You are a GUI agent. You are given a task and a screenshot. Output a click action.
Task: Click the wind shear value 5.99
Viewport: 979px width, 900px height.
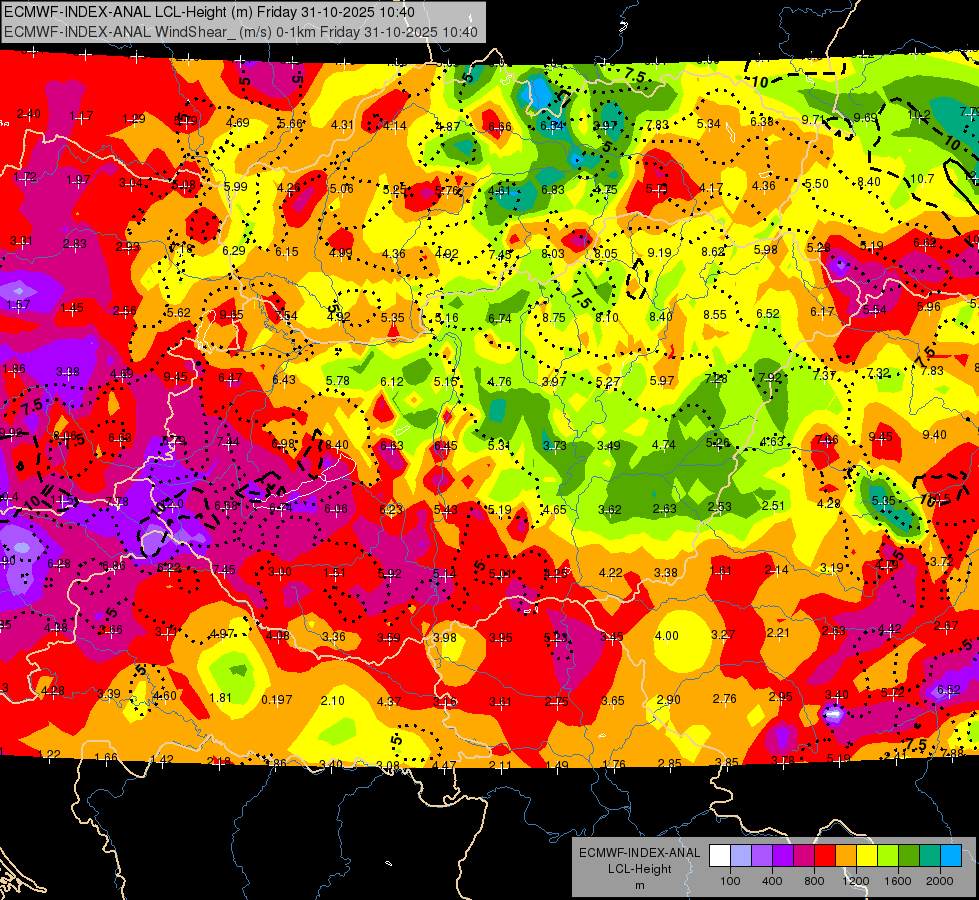point(235,187)
